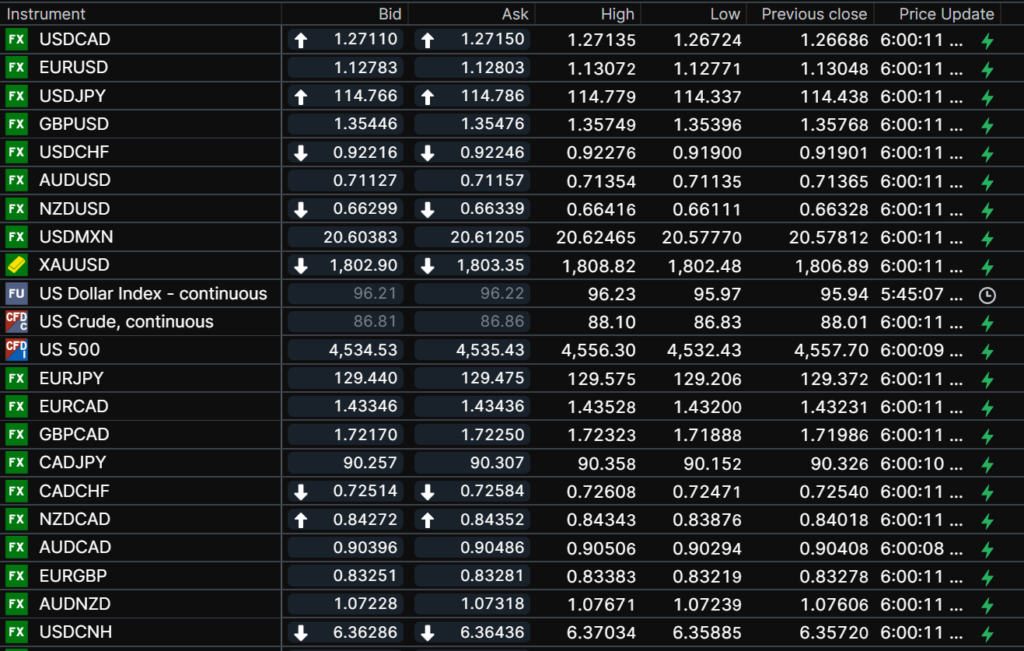This screenshot has height=651, width=1024.
Task: Click the CFD icon beside US 500
Action: [16, 350]
